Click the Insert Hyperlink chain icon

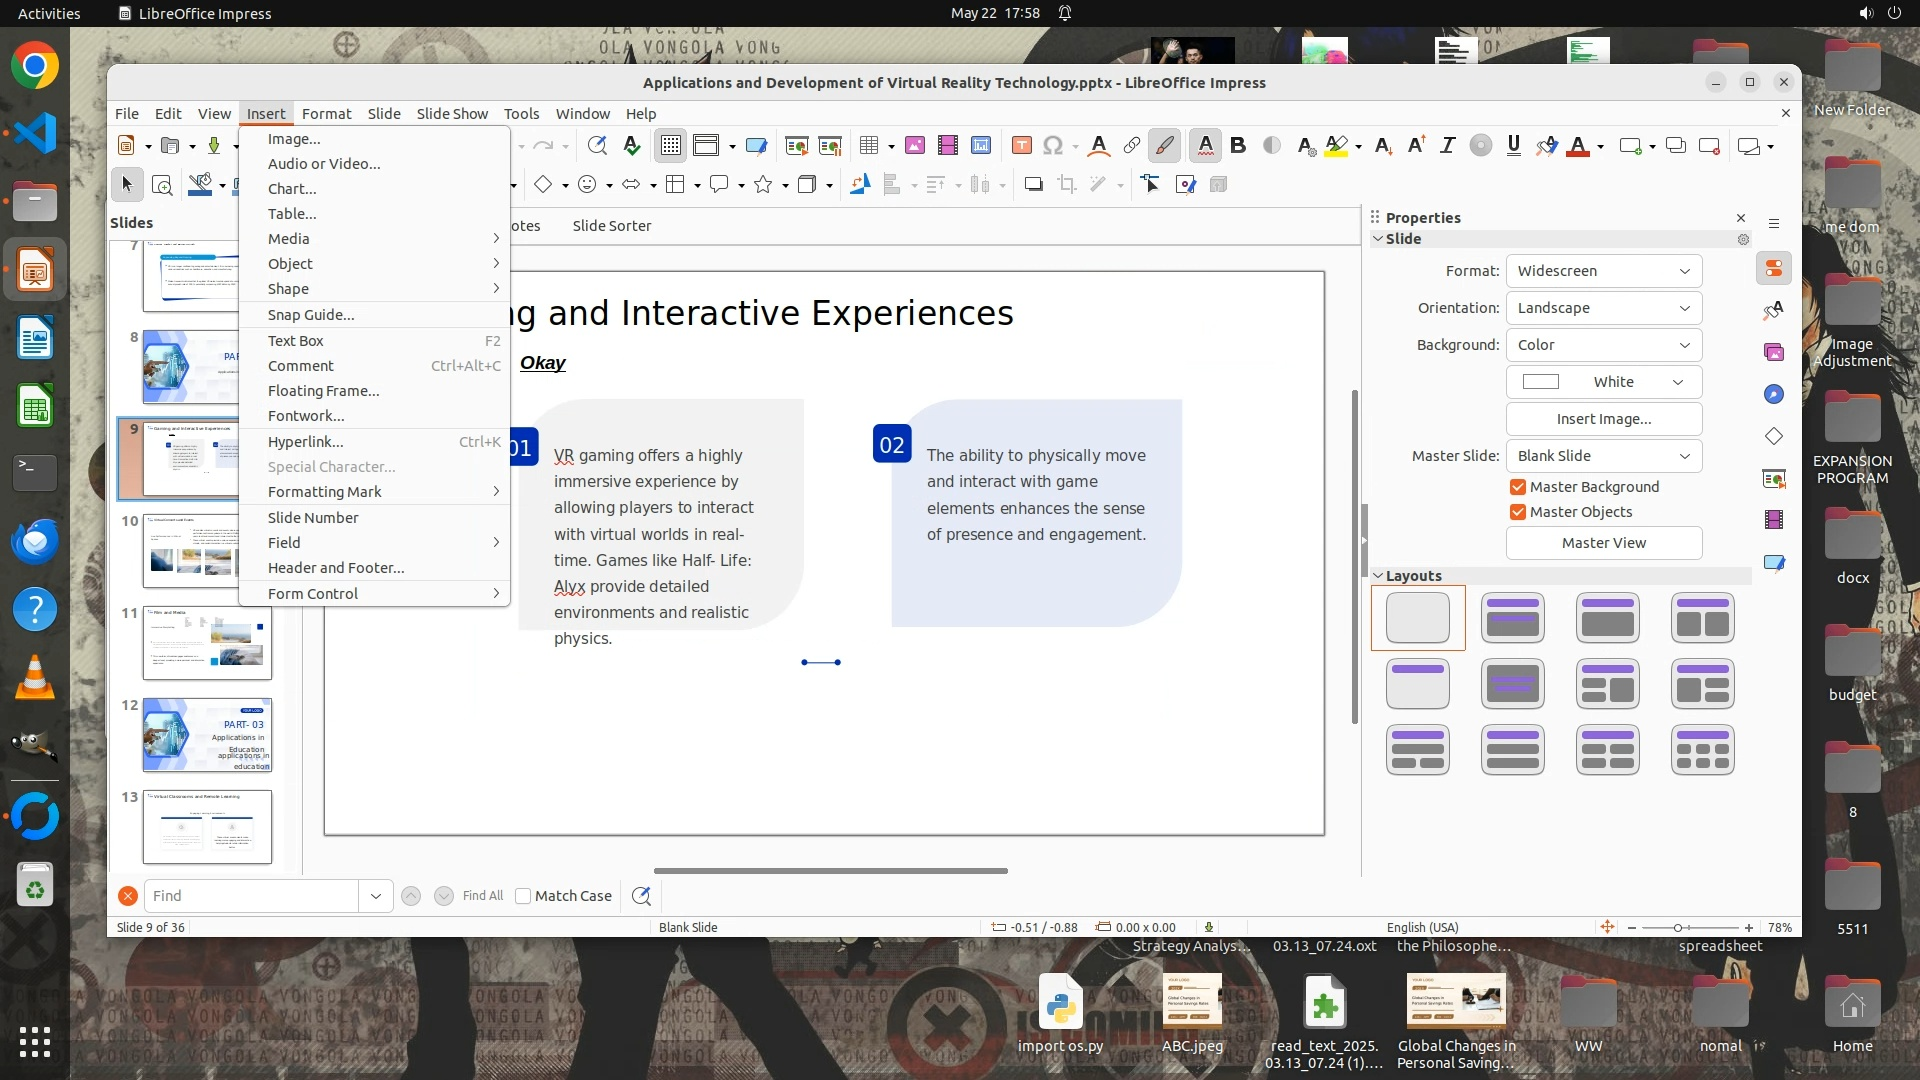(1131, 146)
